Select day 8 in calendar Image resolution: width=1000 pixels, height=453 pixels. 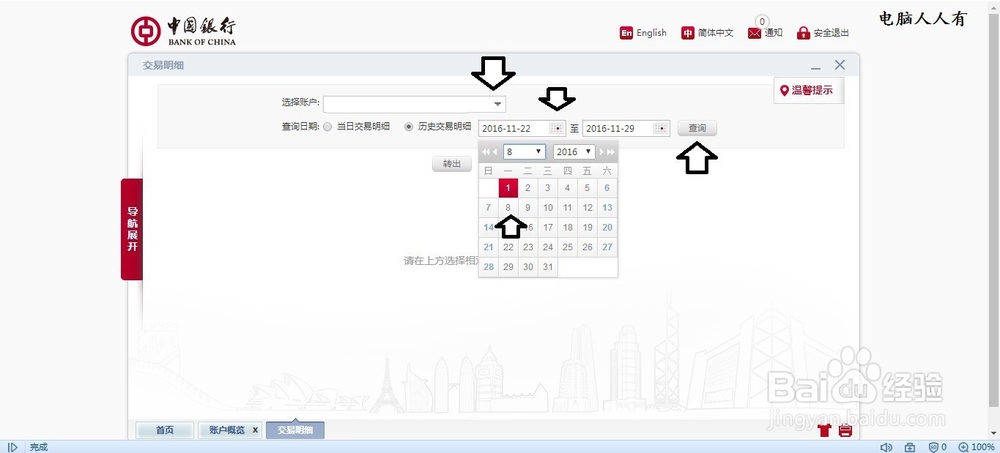click(x=508, y=207)
